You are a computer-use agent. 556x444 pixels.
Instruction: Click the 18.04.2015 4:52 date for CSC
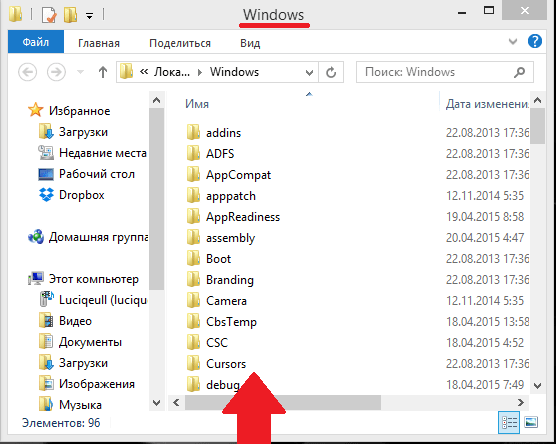pos(485,342)
